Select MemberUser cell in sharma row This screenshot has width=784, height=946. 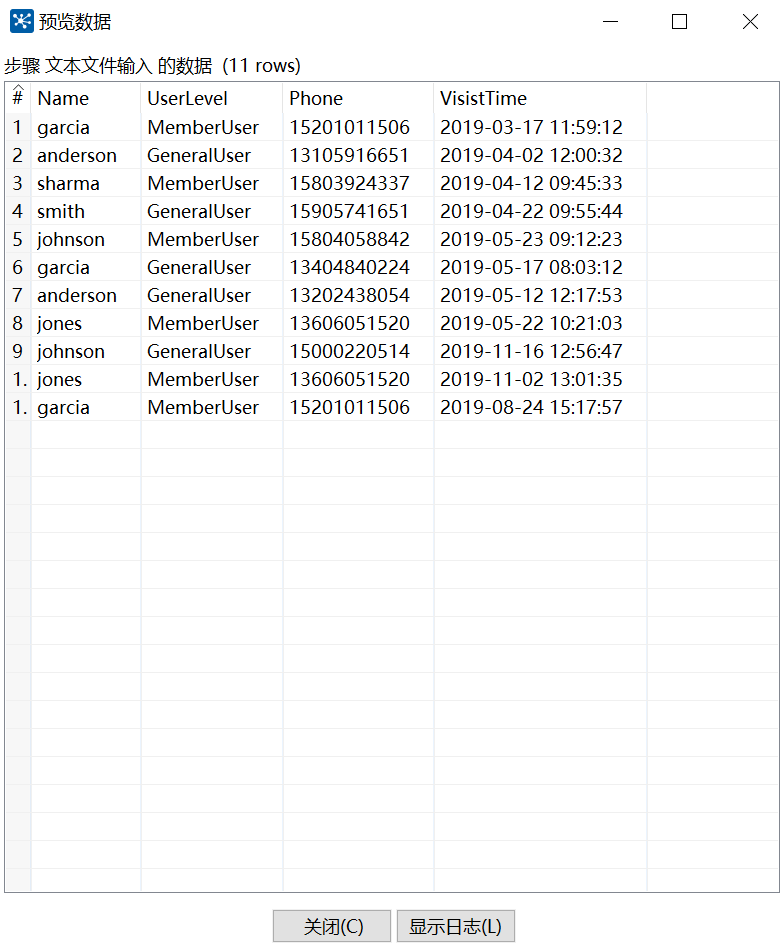(212, 183)
